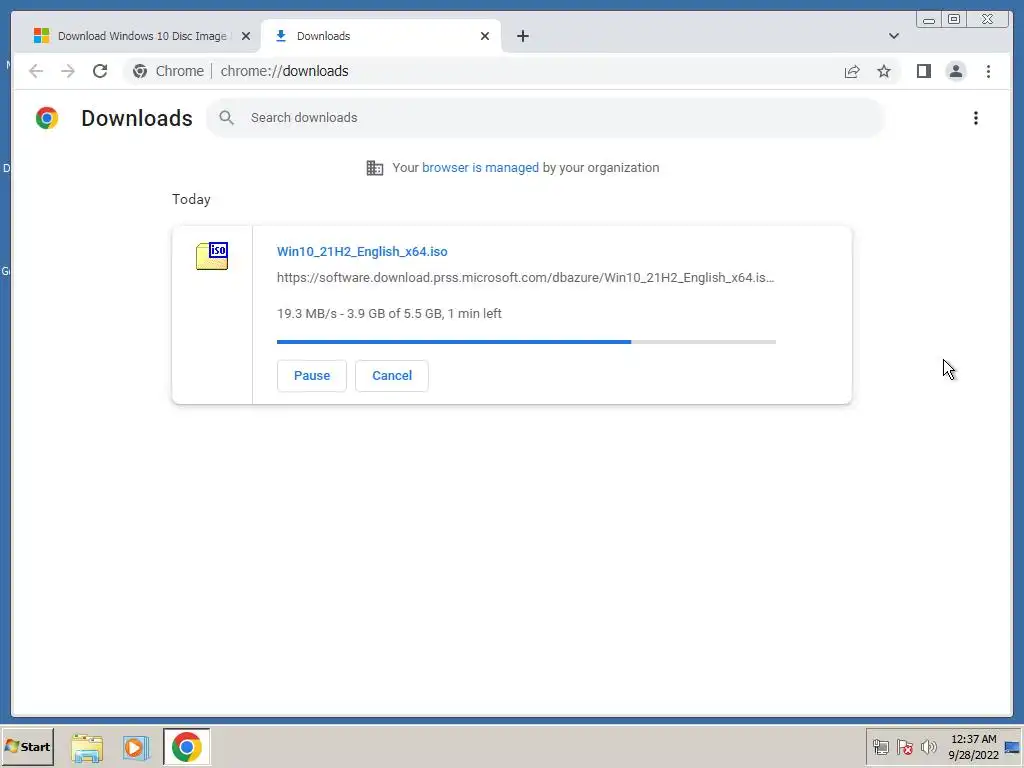Open Windows Explorer from taskbar

(x=87, y=747)
